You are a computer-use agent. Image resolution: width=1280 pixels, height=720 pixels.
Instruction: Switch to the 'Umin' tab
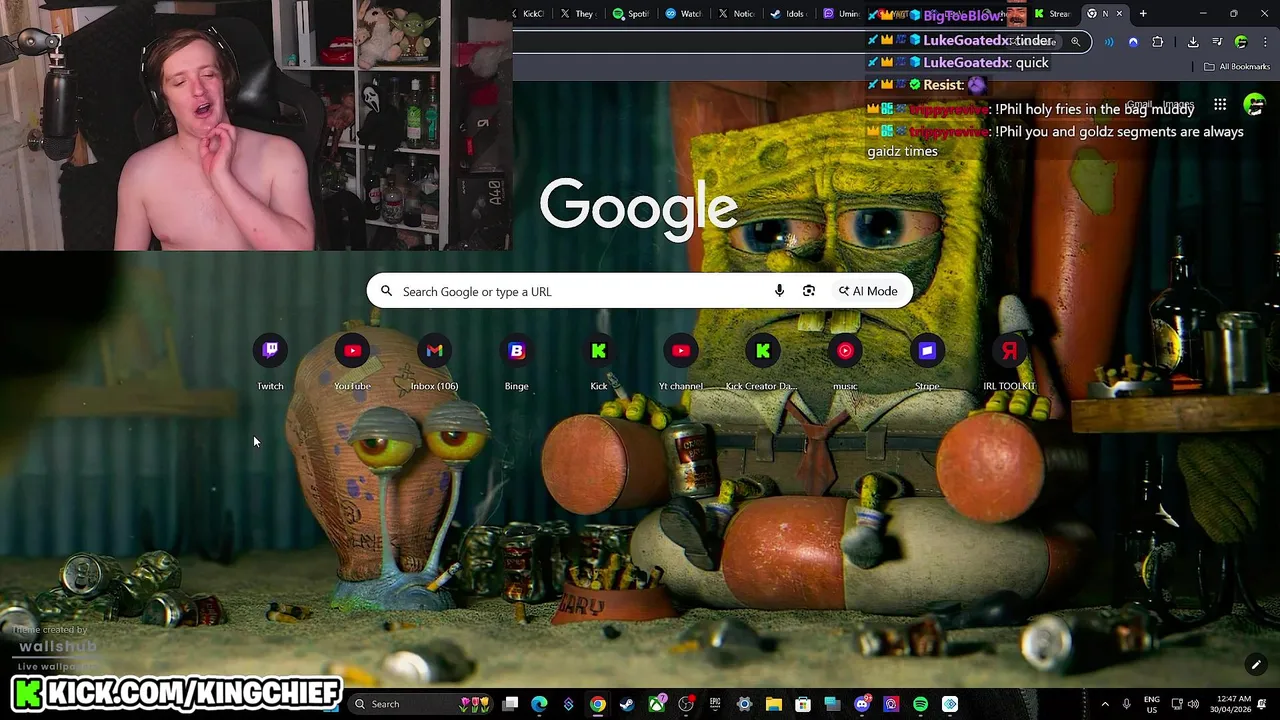[x=842, y=14]
